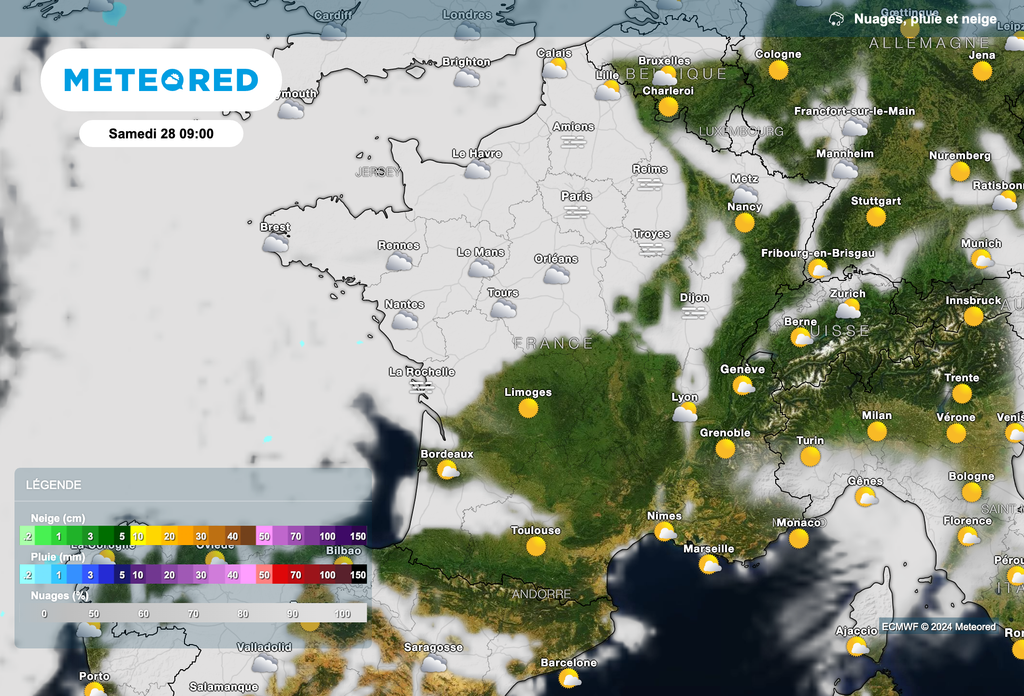Click the red 70 swatch in the Pluie scale
This screenshot has height=696, width=1024.
tap(295, 574)
